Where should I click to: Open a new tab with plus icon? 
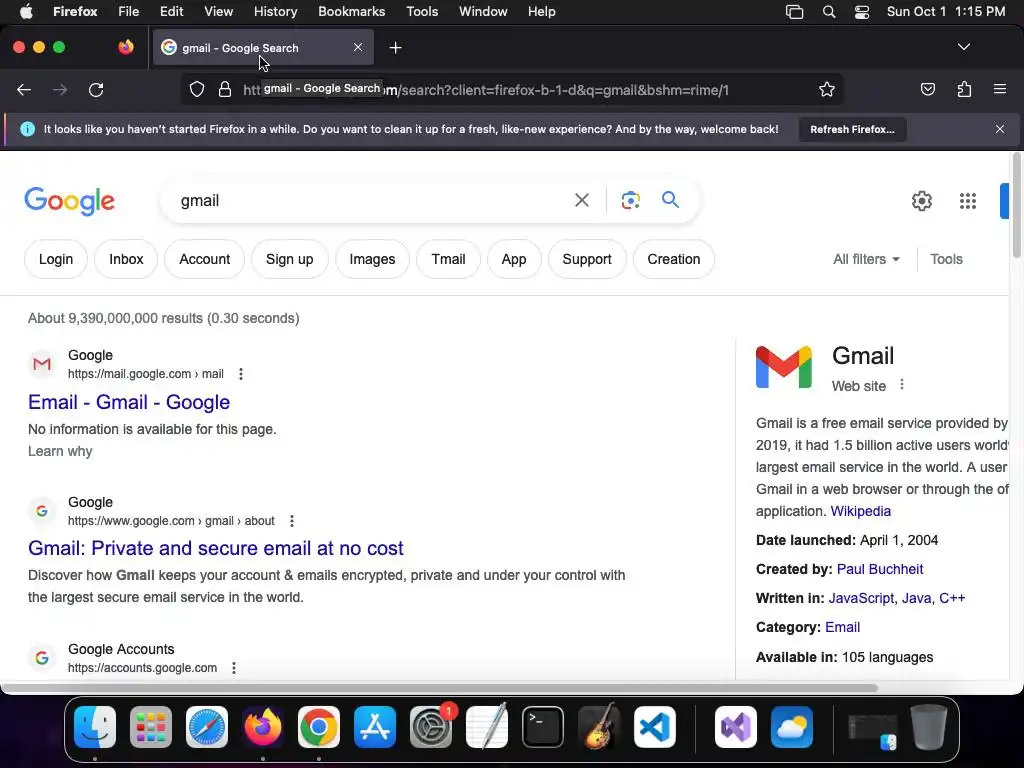pyautogui.click(x=395, y=48)
